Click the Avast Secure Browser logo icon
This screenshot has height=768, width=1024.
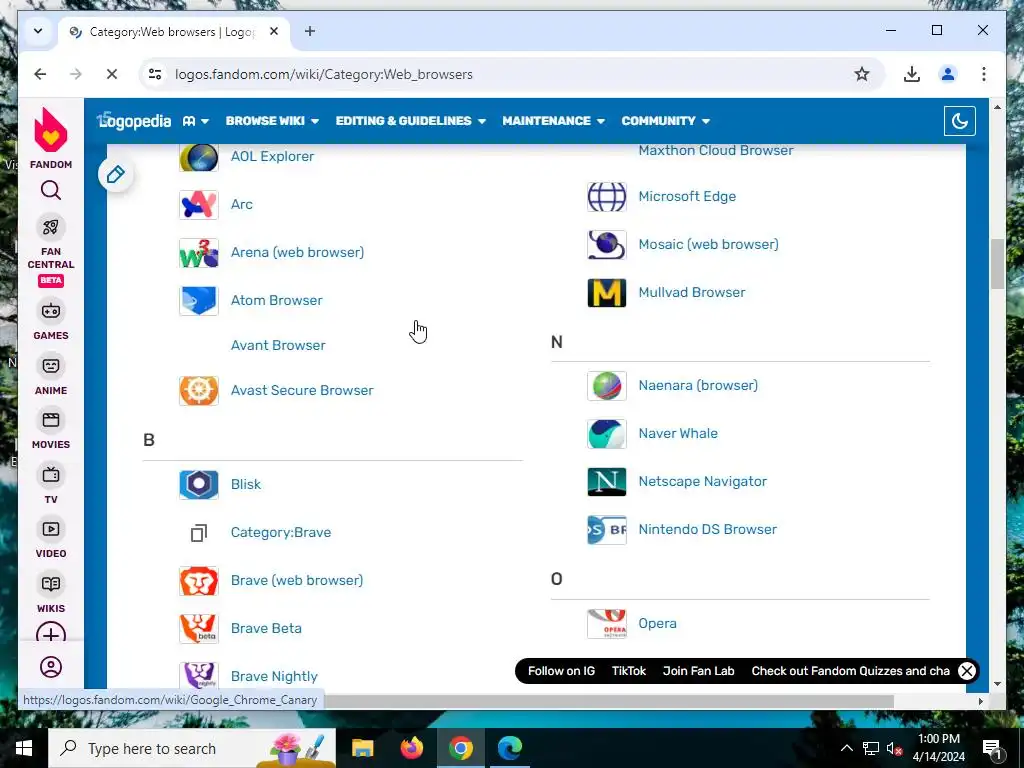[x=199, y=391]
